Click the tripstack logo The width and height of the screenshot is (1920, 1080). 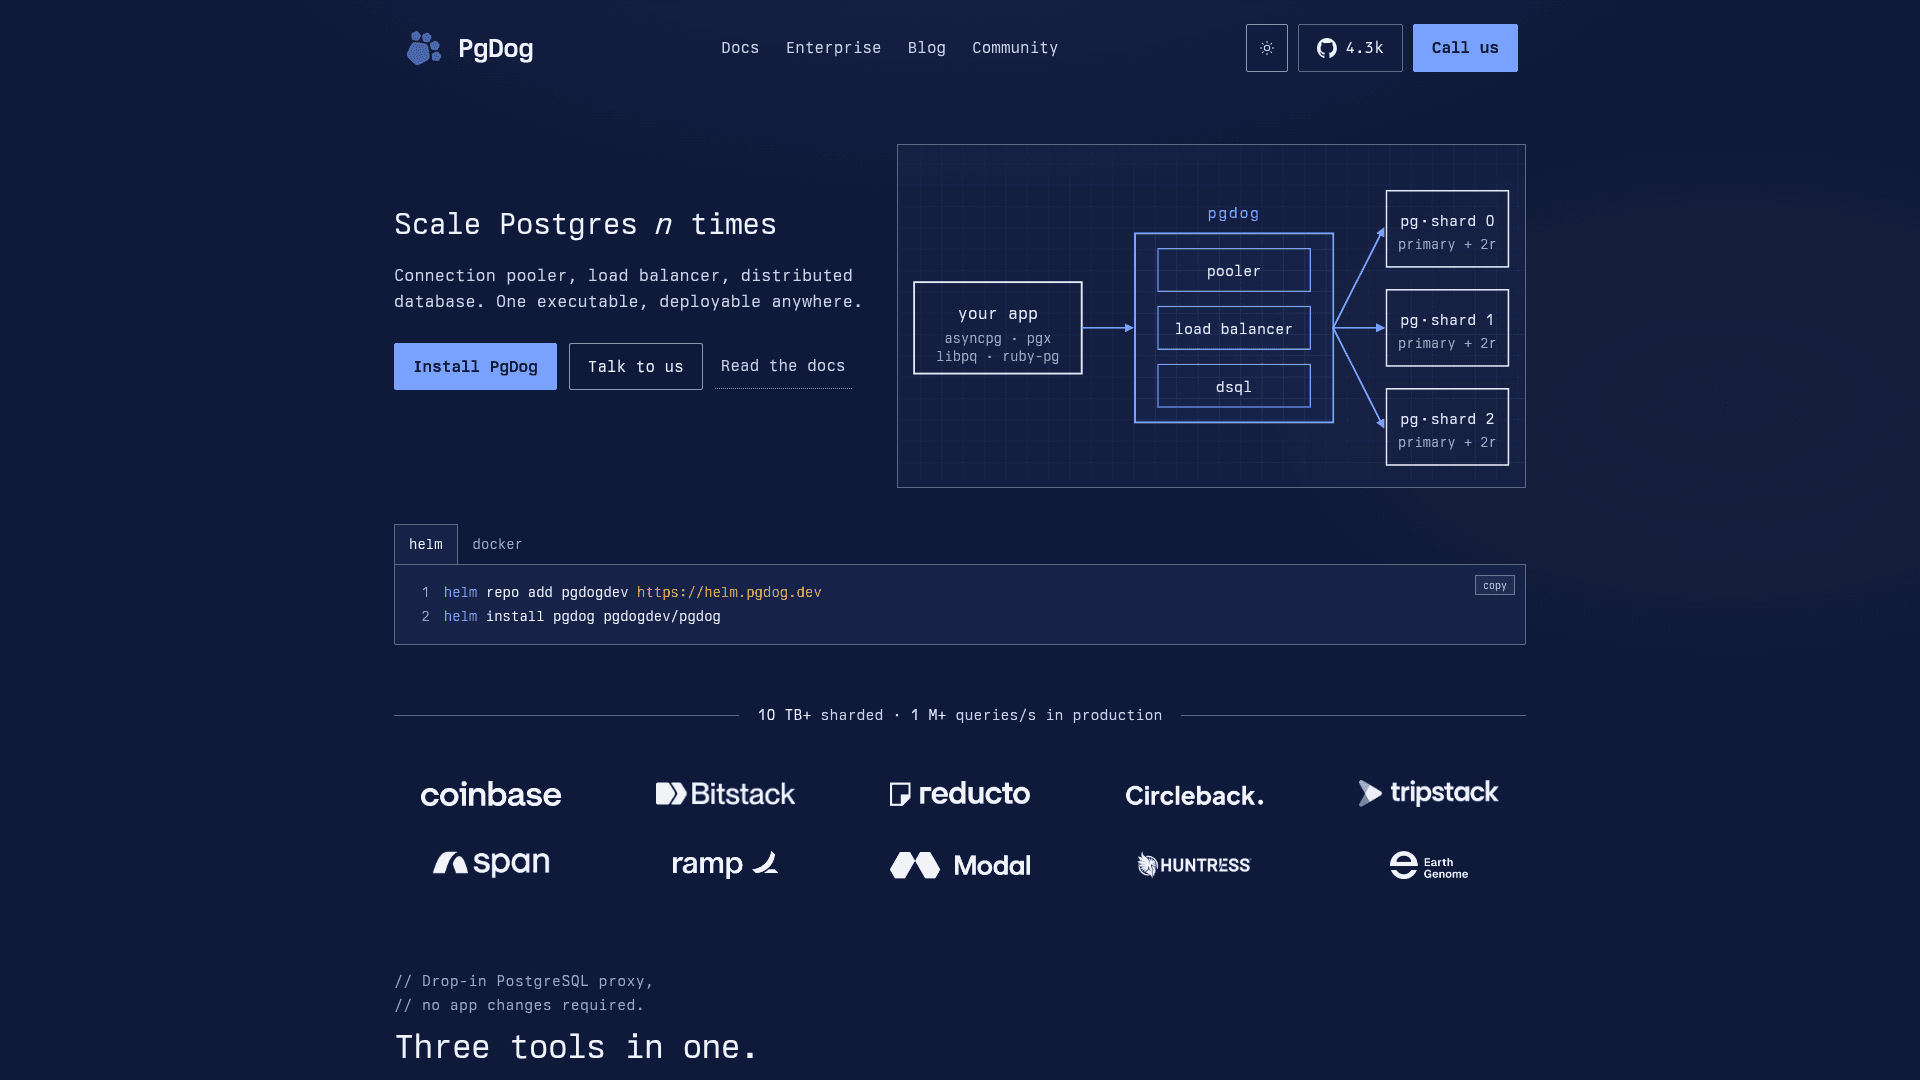click(1428, 793)
